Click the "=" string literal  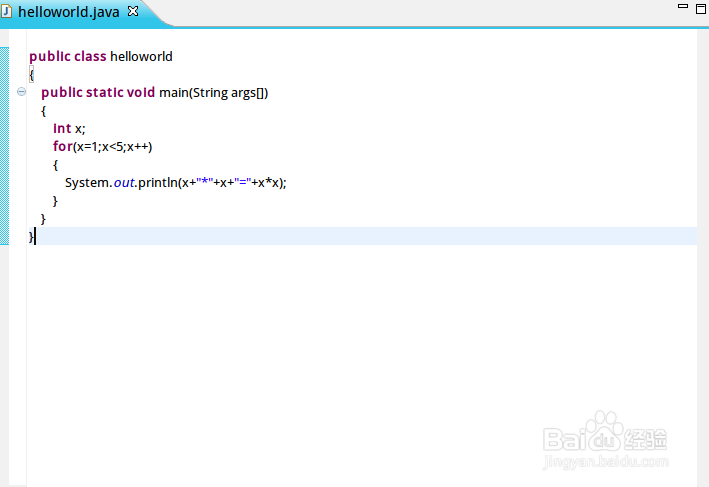[243, 182]
